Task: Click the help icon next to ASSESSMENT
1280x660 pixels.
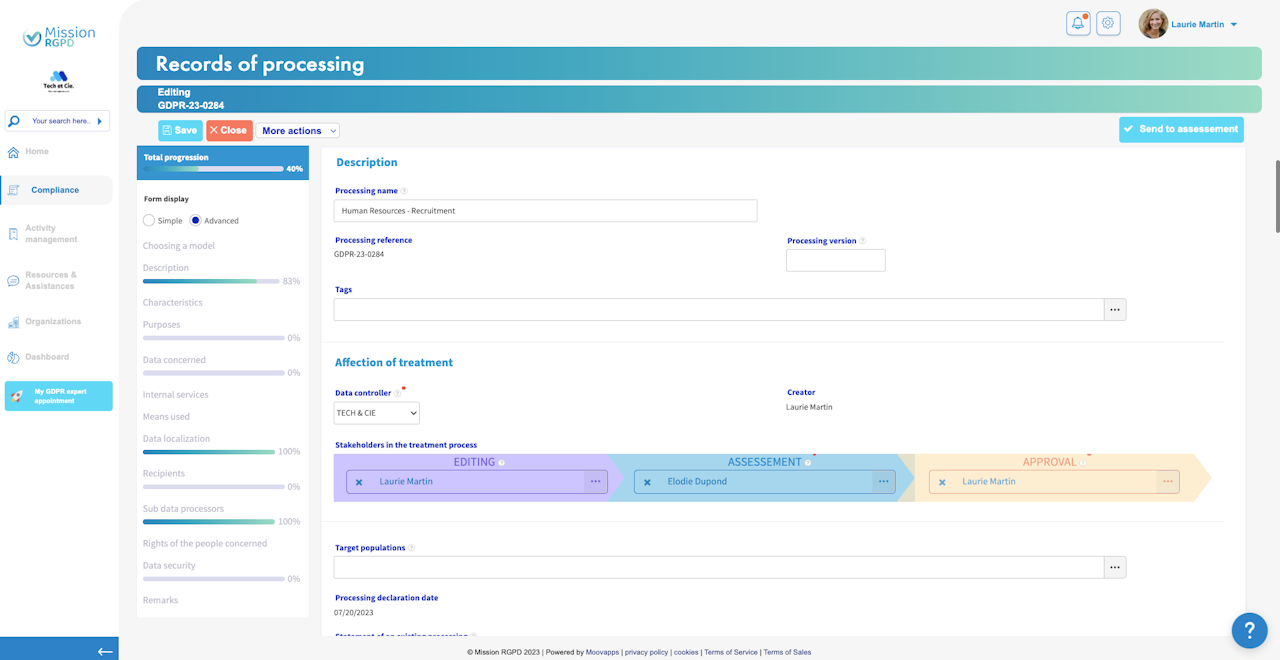Action: [x=808, y=463]
